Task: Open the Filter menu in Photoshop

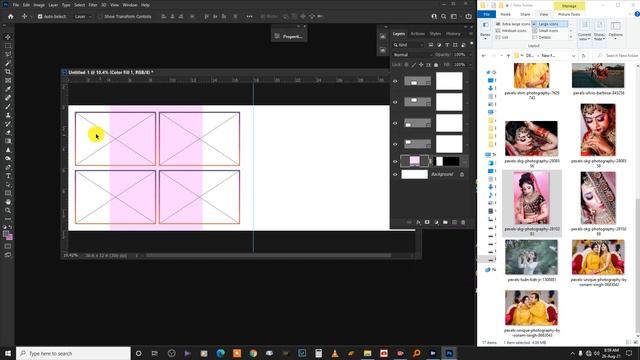Action: (93, 5)
